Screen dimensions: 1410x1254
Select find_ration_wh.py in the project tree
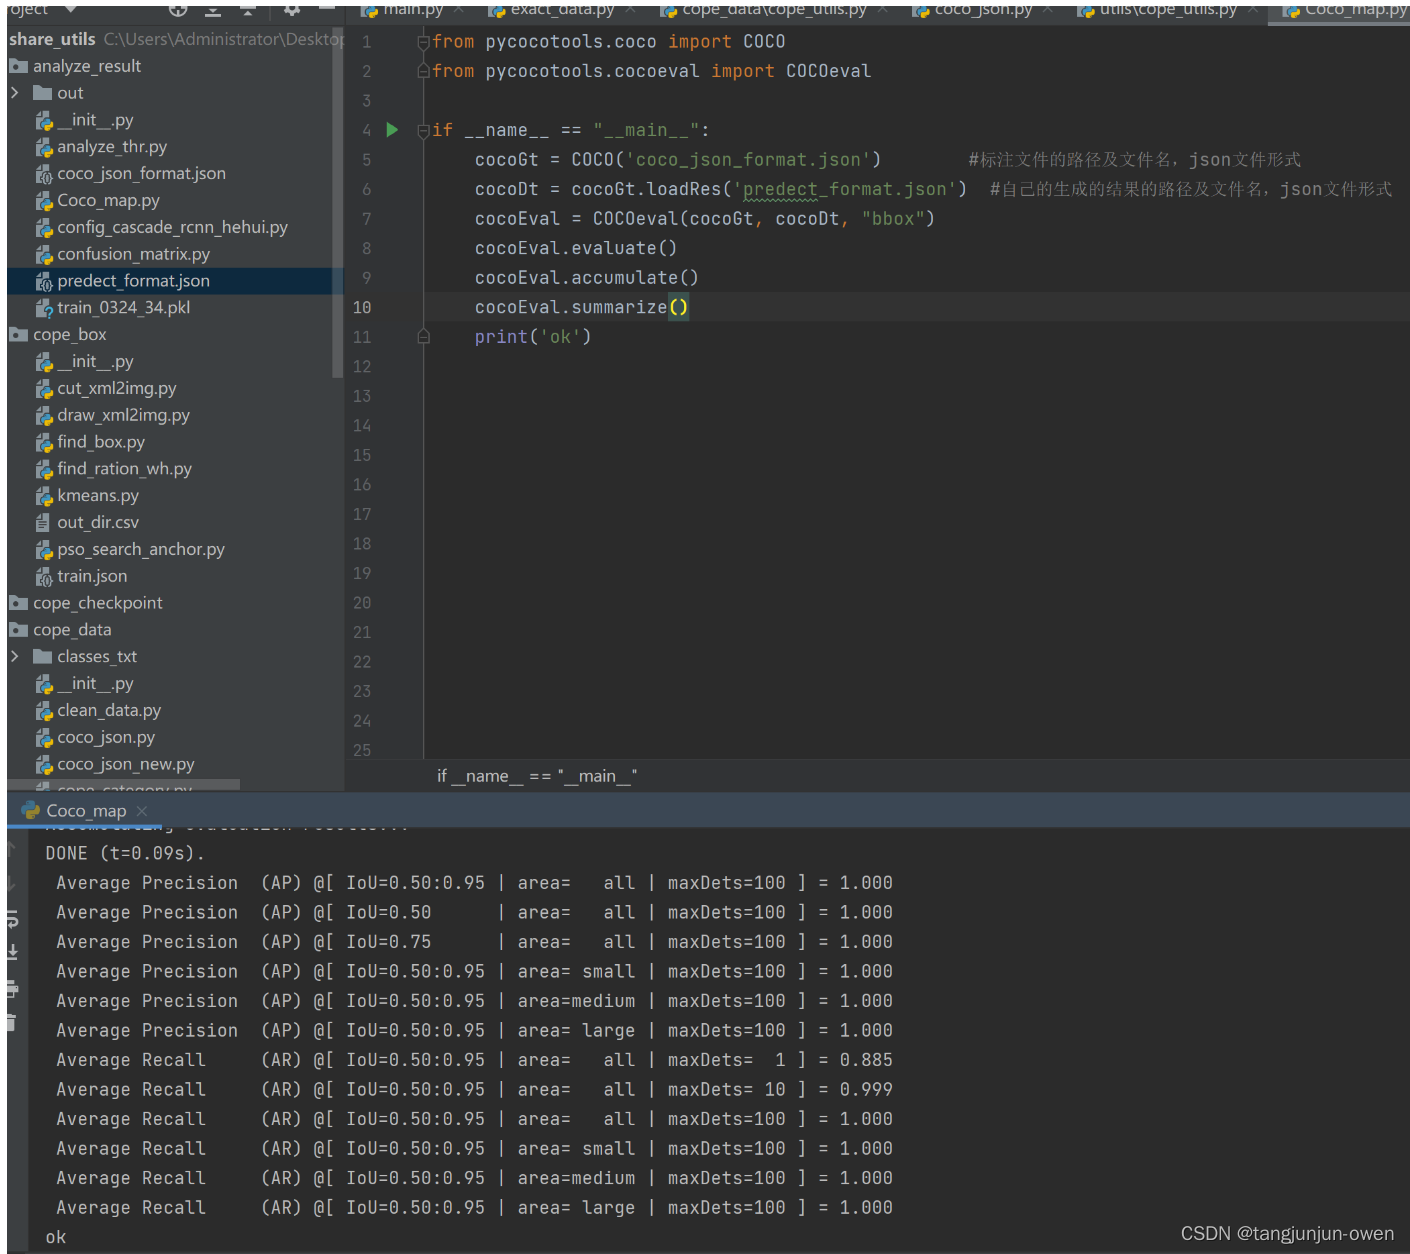pyautogui.click(x=124, y=469)
